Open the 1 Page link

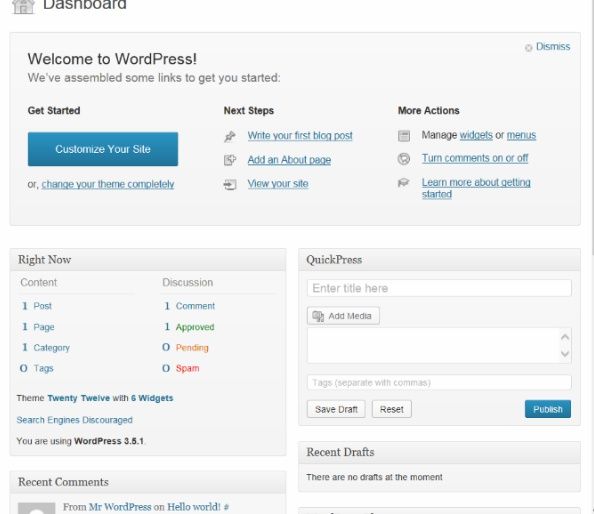tap(38, 327)
